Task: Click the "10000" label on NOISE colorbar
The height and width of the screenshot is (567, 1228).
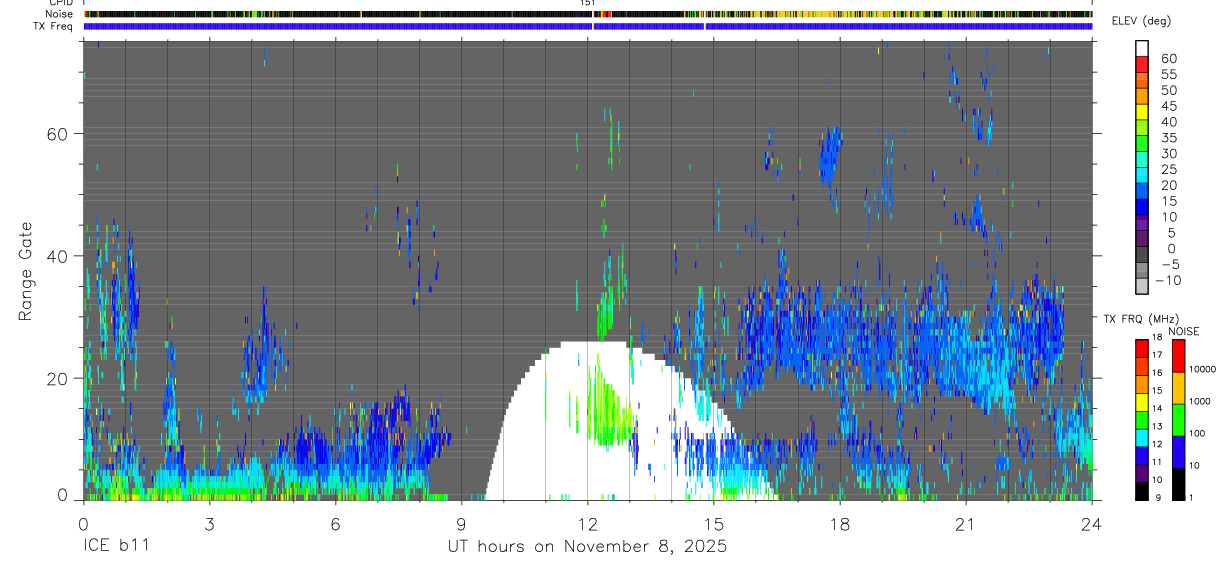Action: coord(1202,369)
